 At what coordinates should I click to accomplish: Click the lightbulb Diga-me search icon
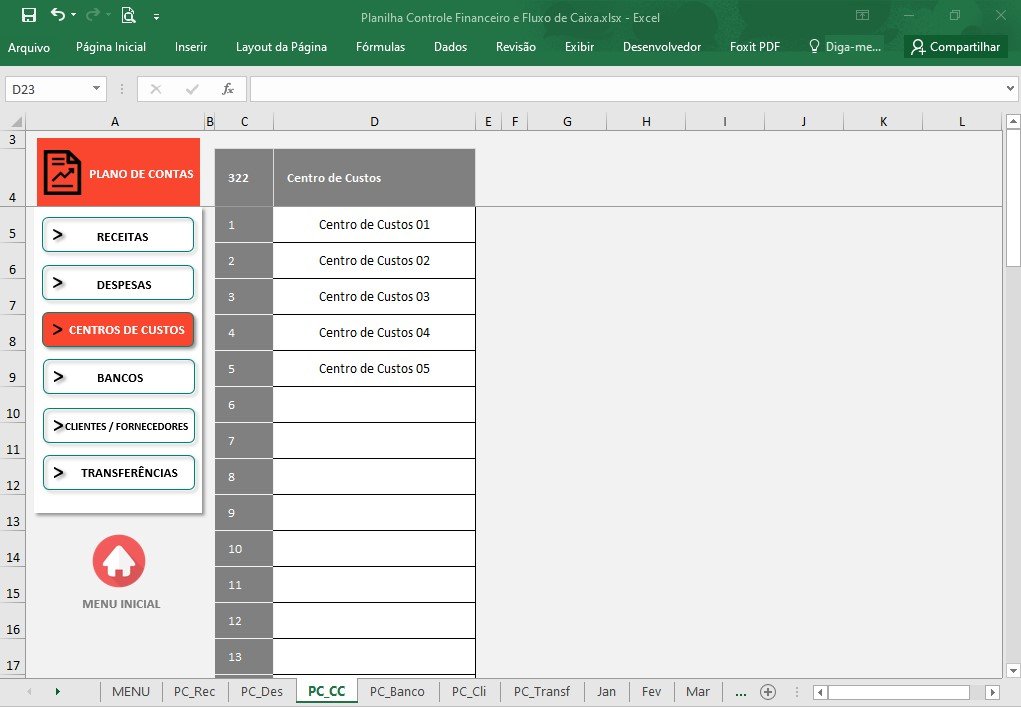(814, 46)
